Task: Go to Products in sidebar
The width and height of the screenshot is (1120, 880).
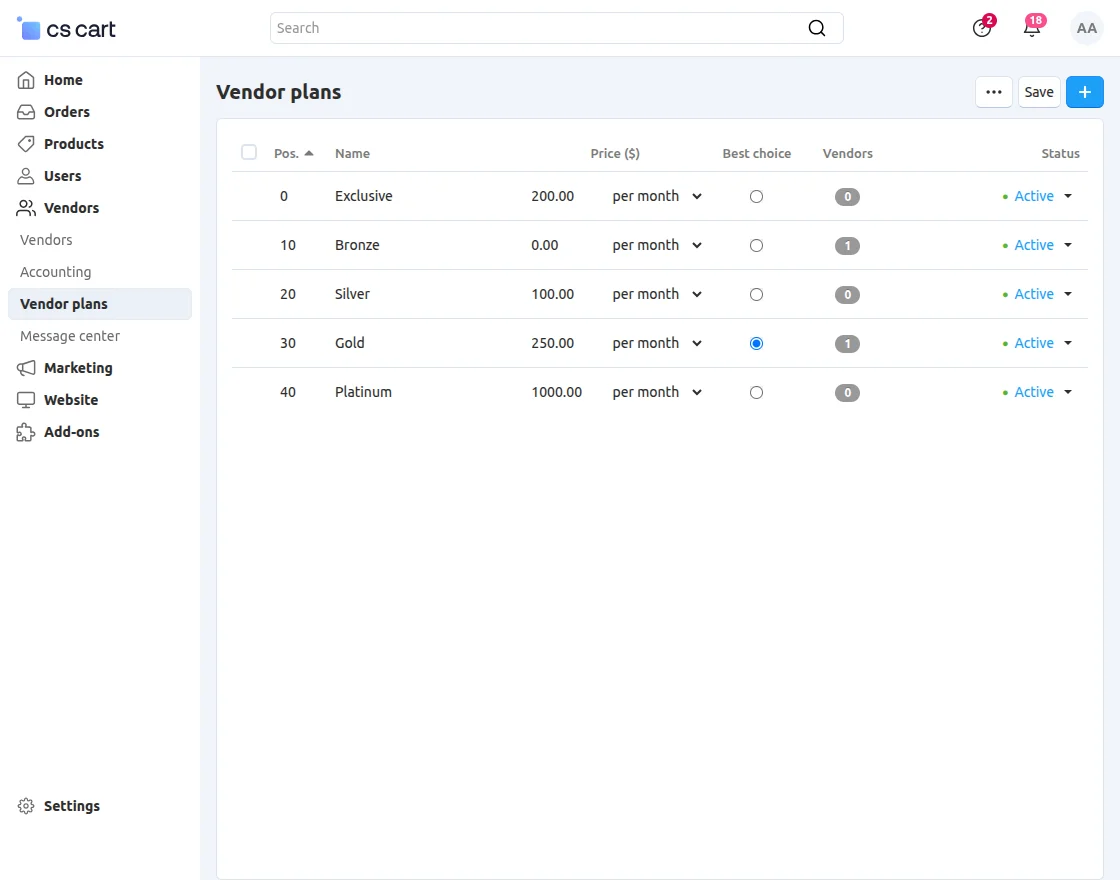Action: click(x=74, y=144)
